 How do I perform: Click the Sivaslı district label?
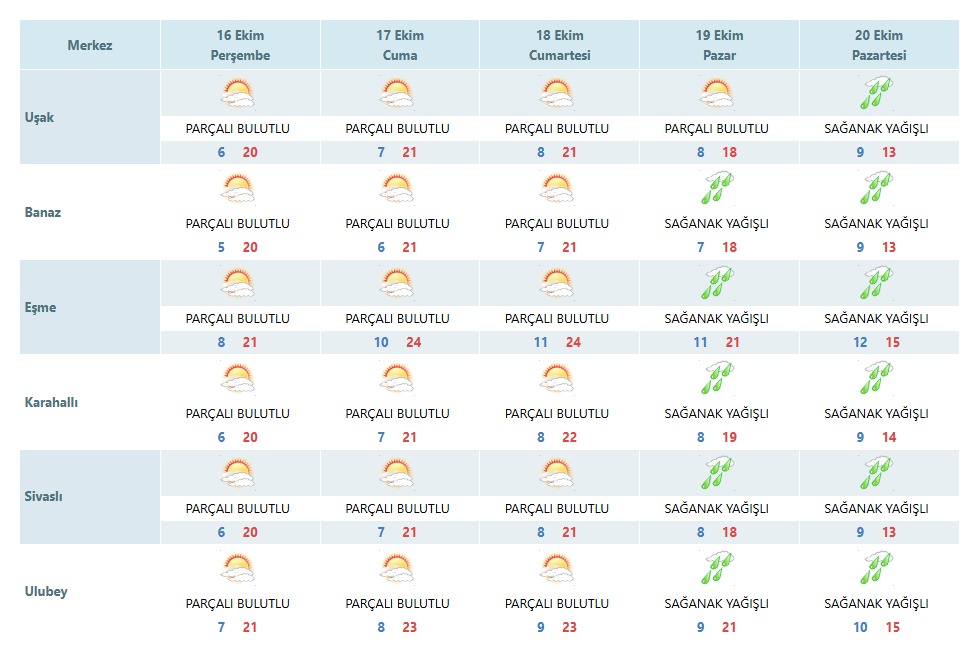click(43, 496)
